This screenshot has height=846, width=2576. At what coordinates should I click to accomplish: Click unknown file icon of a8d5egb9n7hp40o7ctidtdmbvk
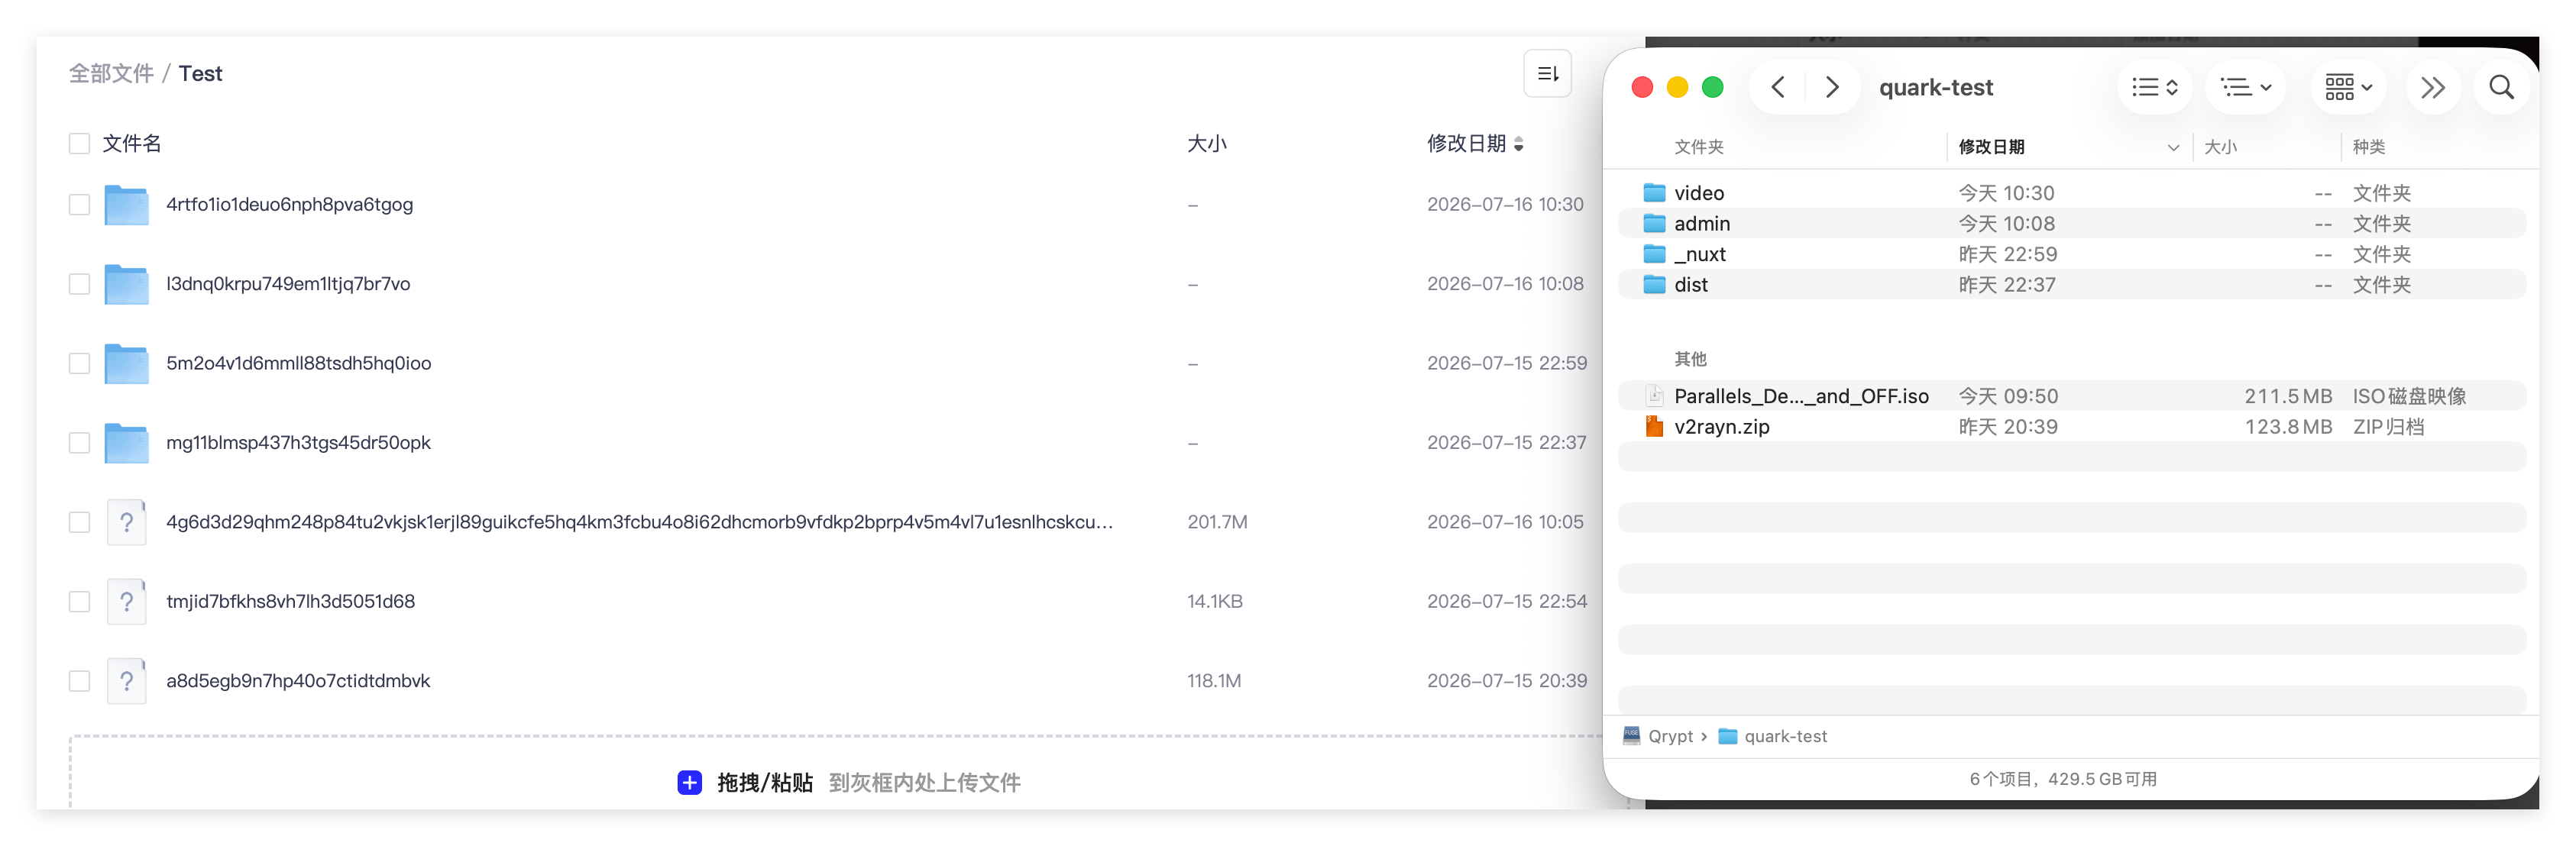tap(126, 681)
